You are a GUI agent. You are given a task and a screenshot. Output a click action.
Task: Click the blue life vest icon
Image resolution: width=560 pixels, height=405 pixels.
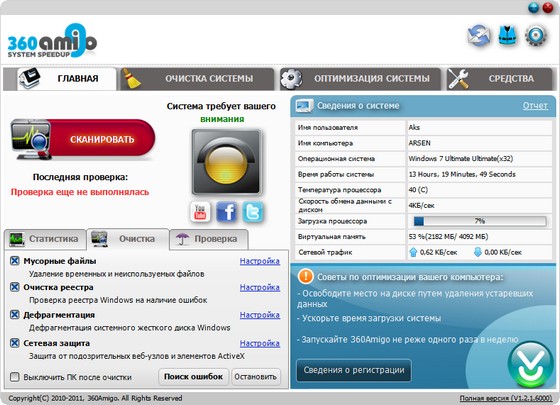pos(508,35)
